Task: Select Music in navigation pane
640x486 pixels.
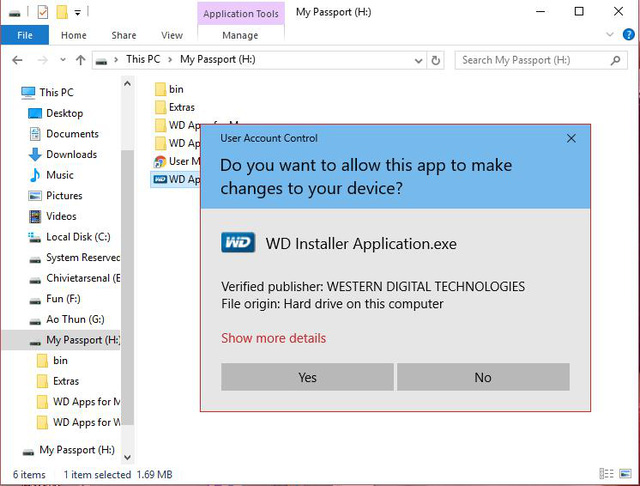Action: click(51, 175)
